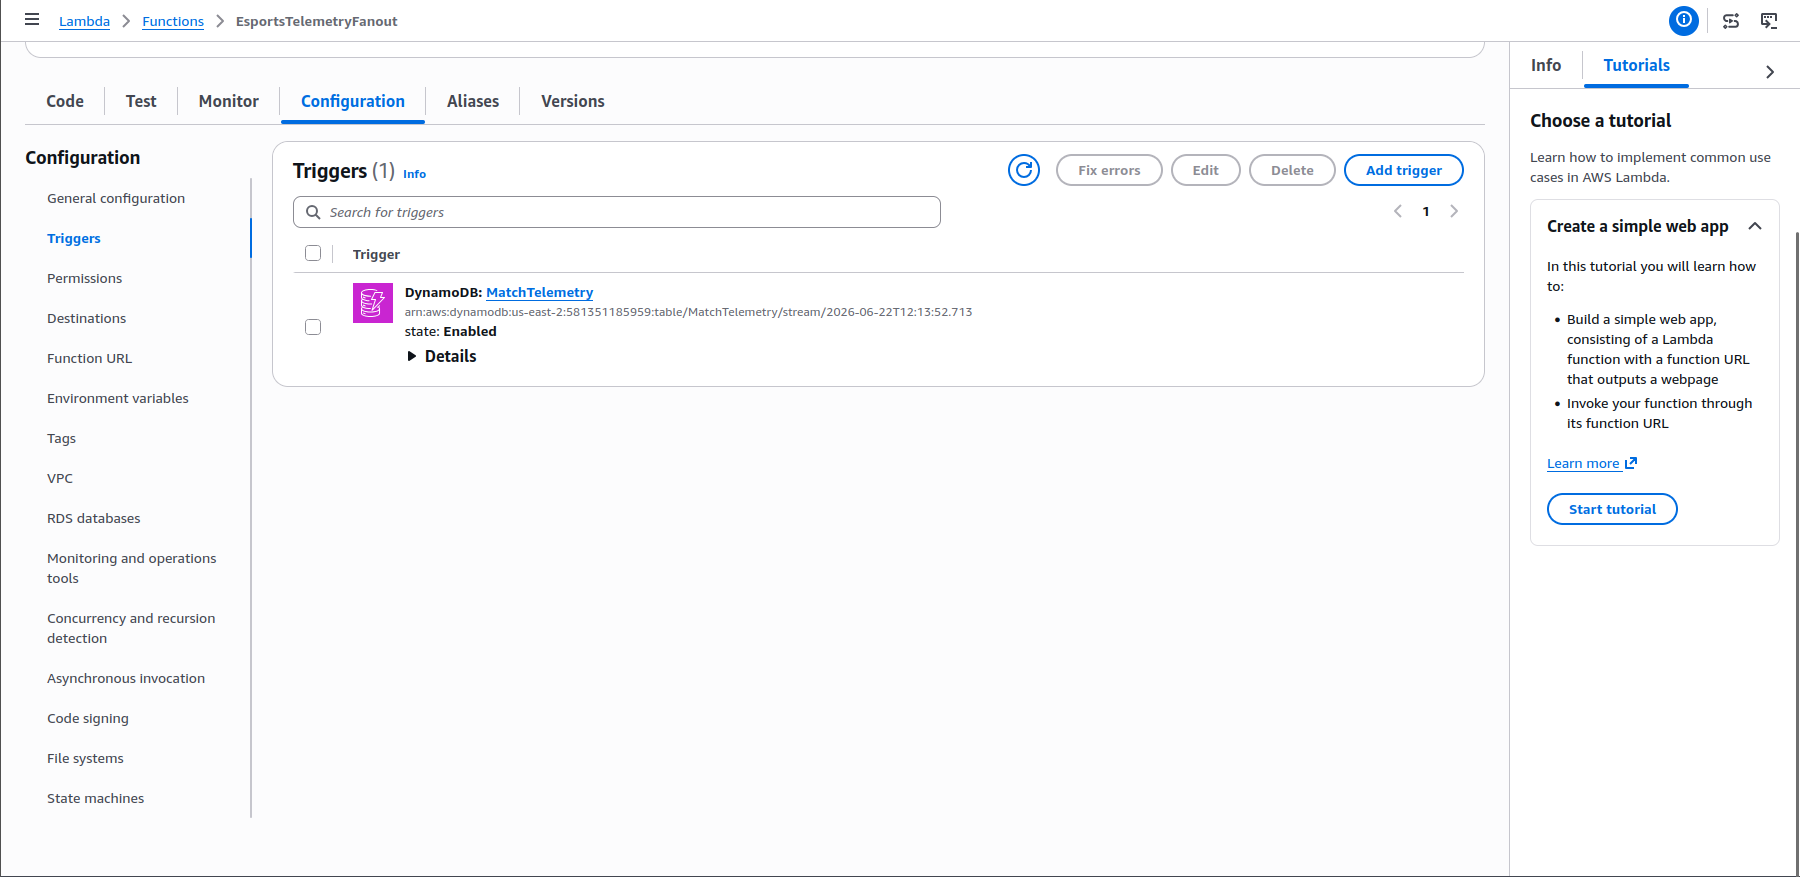Viewport: 1800px width, 877px height.
Task: Switch to the Info panel tab
Action: [1546, 65]
